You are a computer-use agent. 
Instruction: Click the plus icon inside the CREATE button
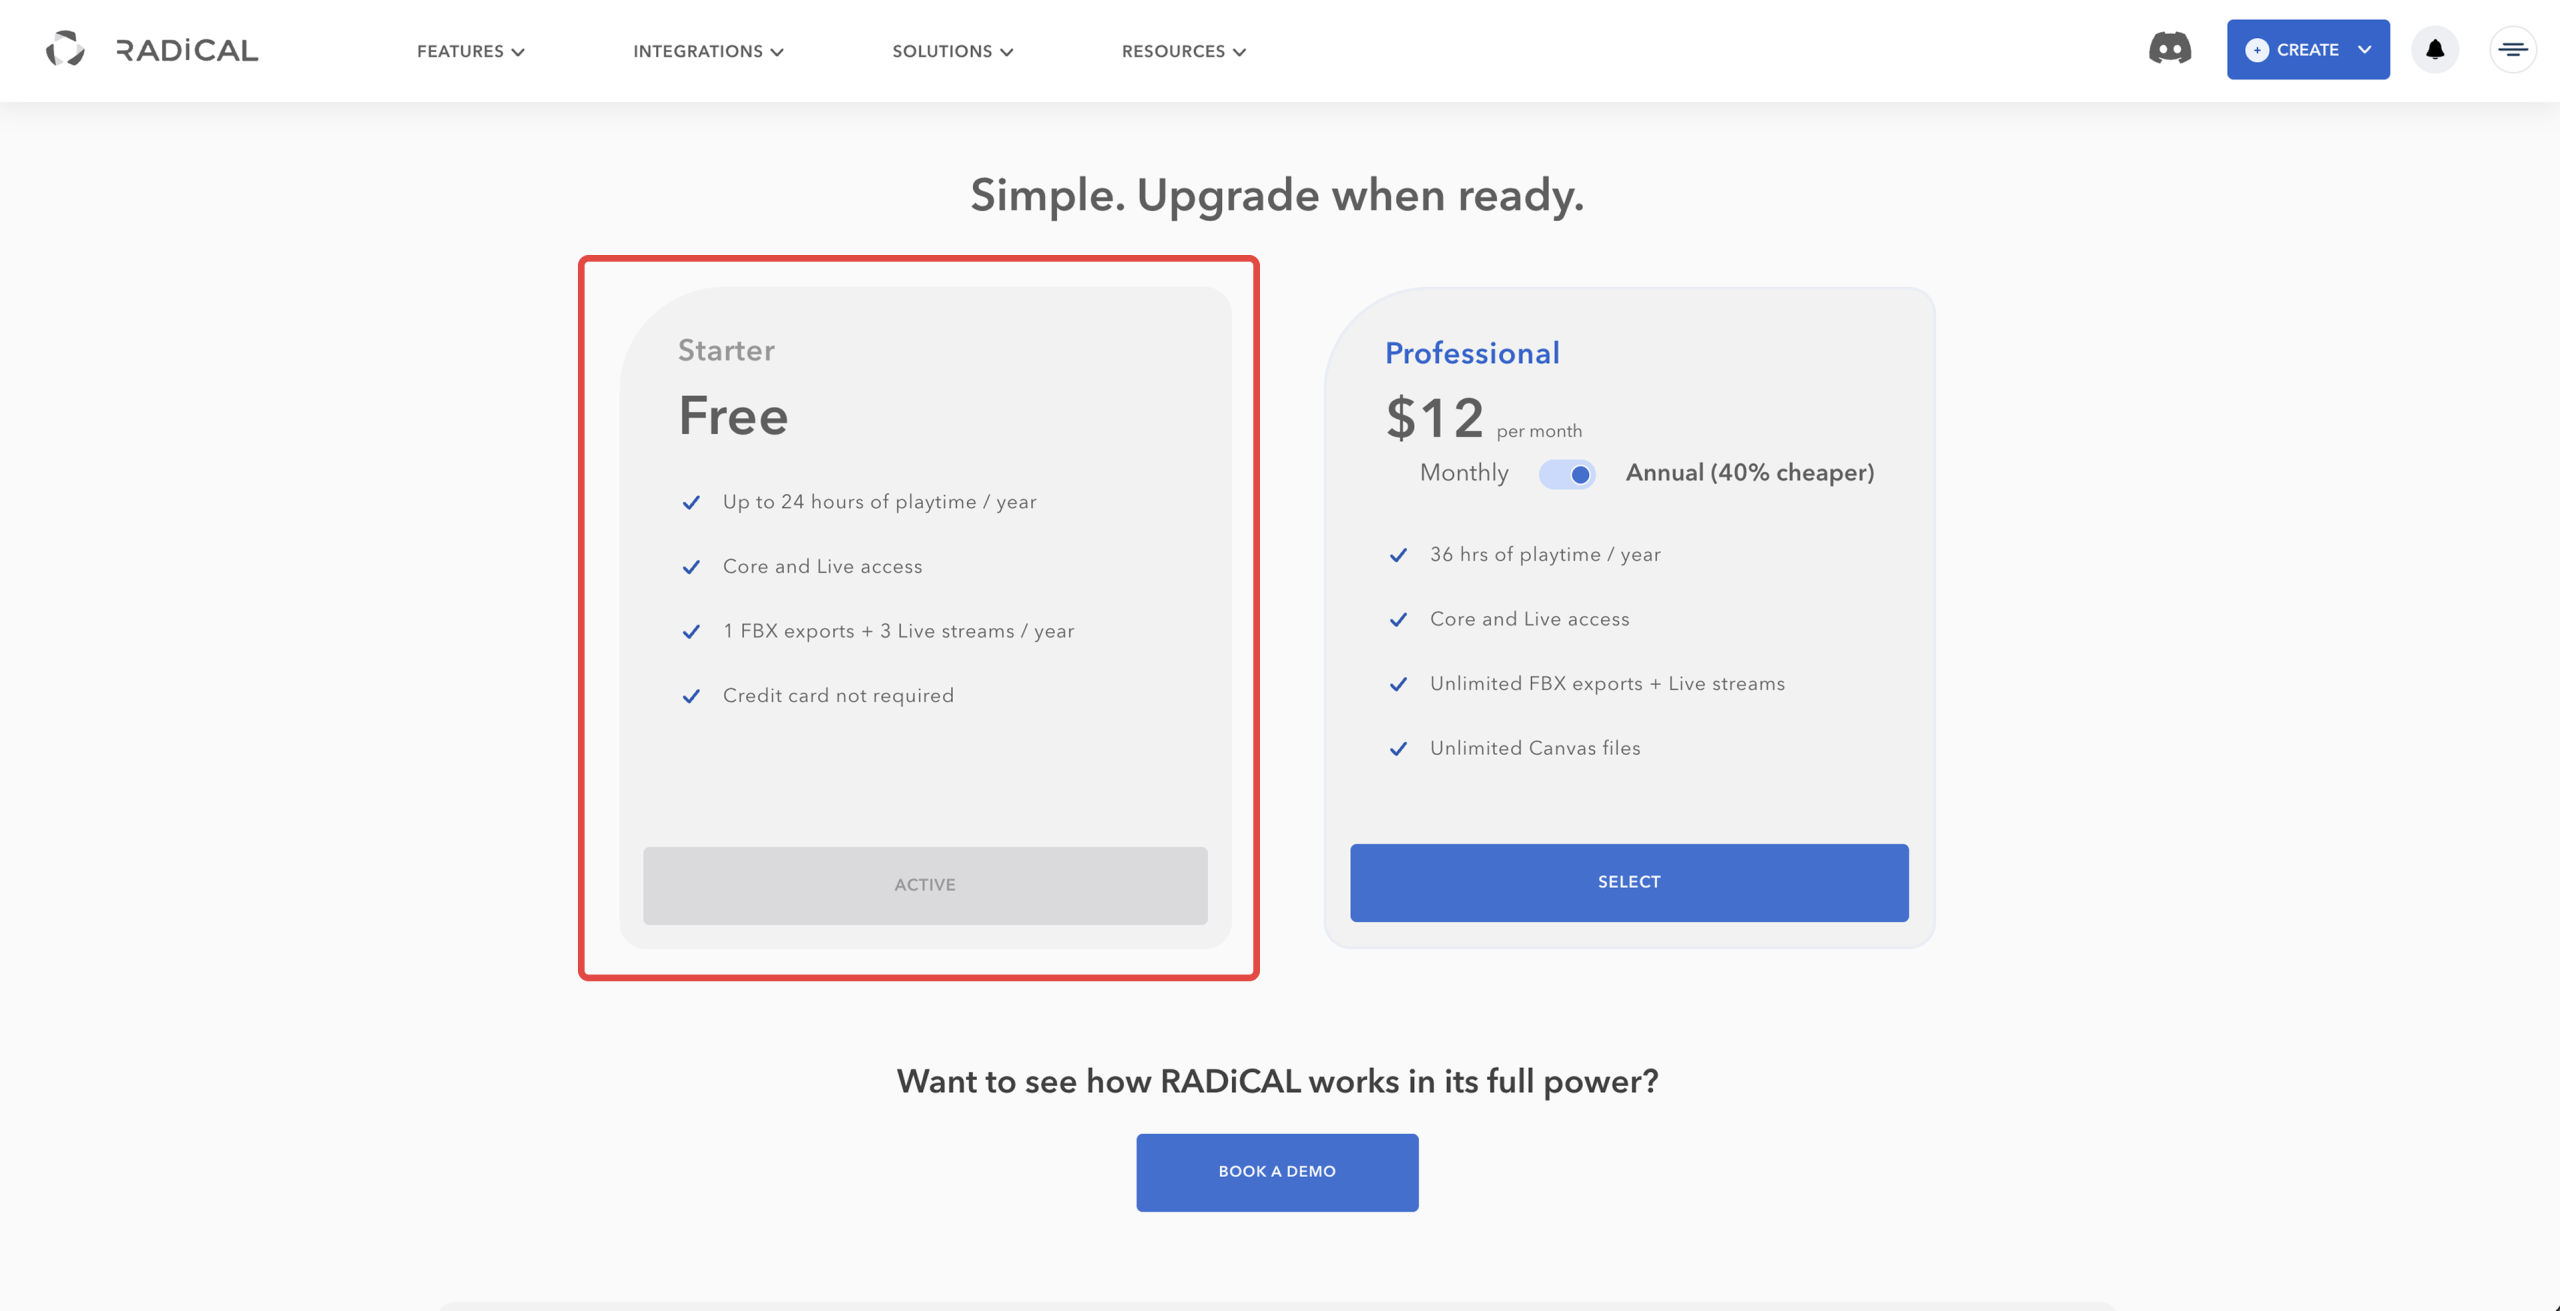(2259, 49)
